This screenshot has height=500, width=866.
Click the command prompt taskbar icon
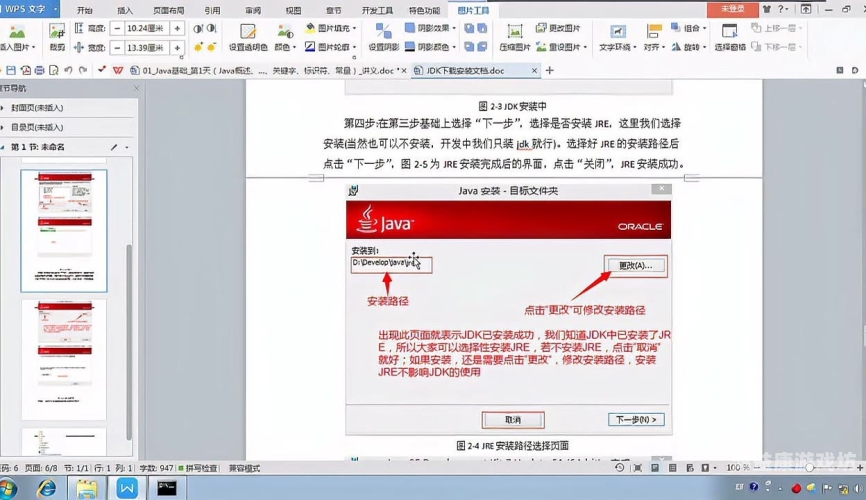[166, 488]
